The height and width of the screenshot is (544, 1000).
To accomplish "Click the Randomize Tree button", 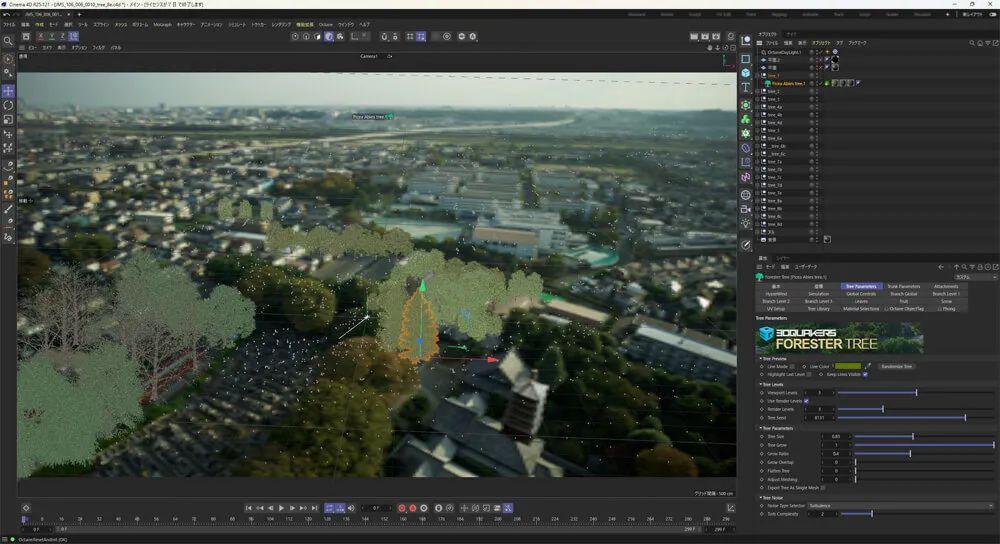I will coord(895,366).
